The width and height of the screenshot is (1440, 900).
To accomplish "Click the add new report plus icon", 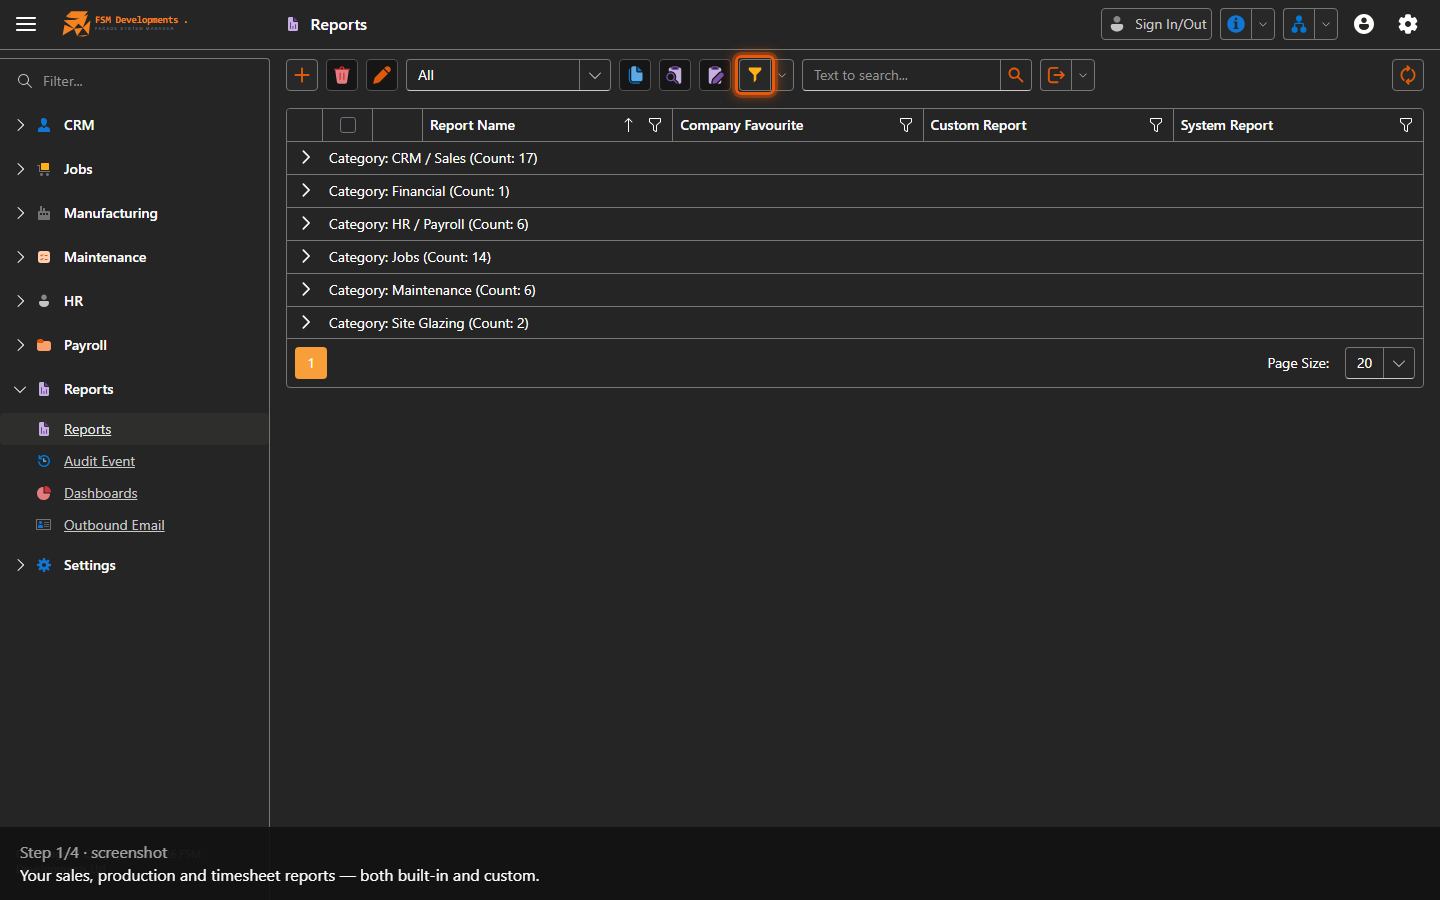I will pos(302,75).
